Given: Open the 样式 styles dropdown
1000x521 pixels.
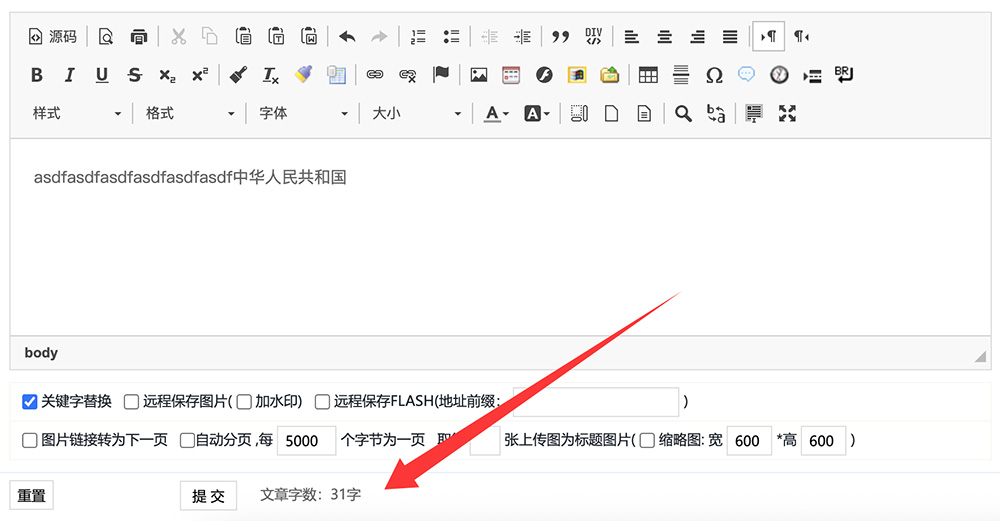Looking at the screenshot, I should (x=76, y=114).
